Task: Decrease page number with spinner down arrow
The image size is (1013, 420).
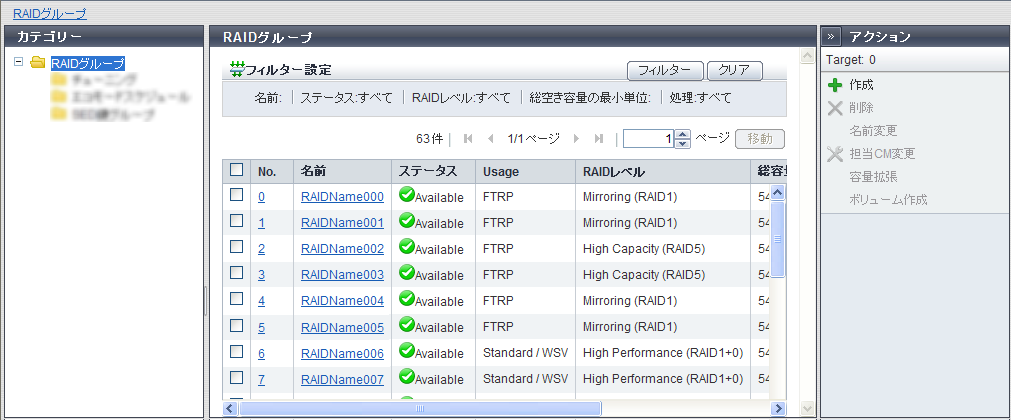Action: (683, 144)
